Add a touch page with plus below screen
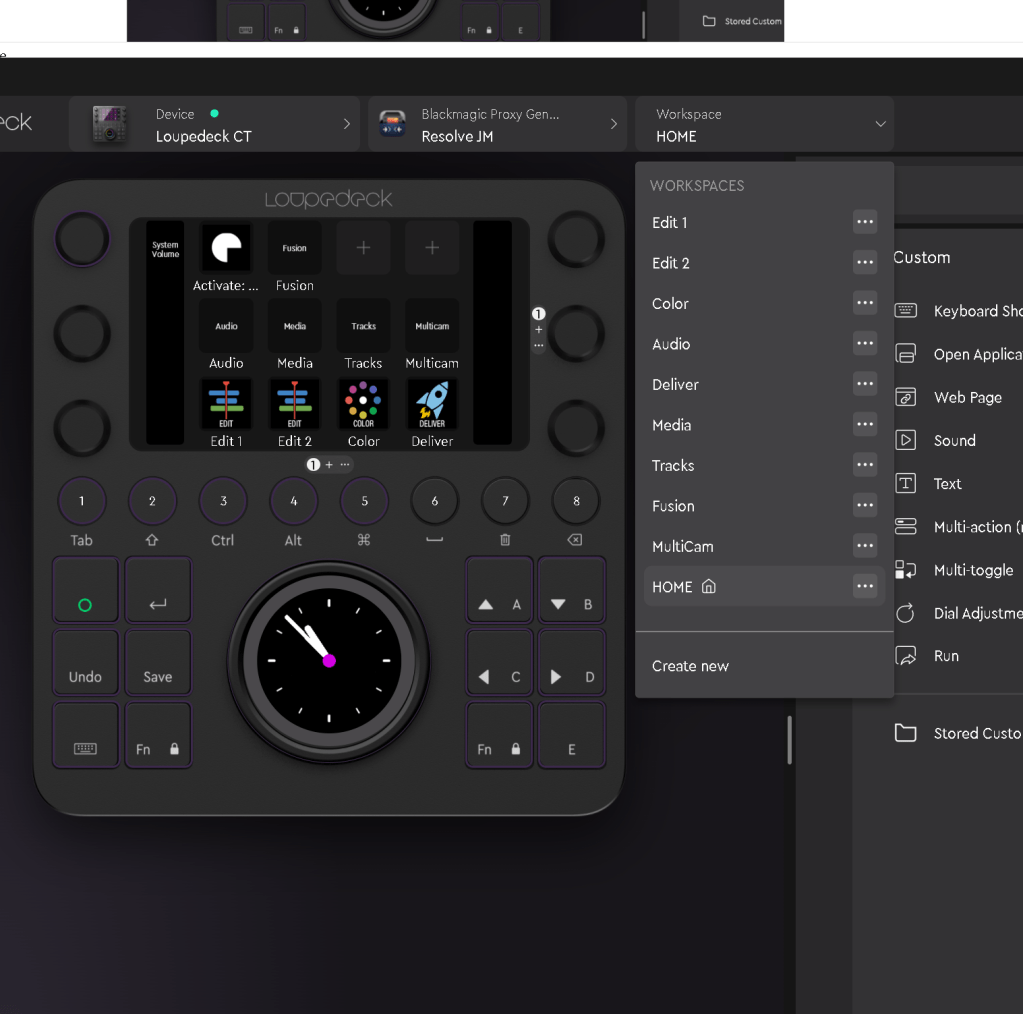 point(329,465)
